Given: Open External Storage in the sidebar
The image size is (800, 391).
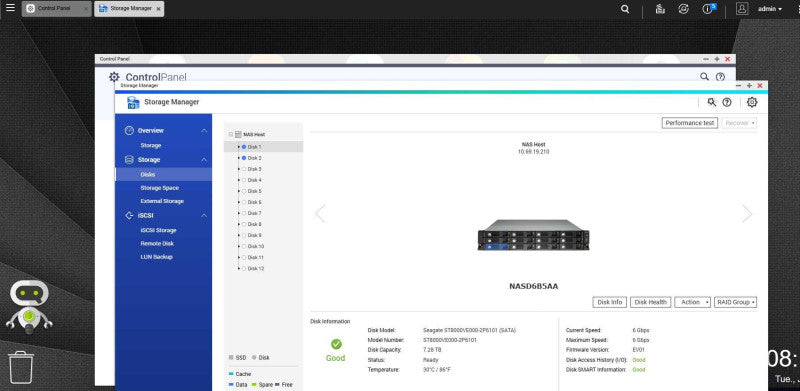Looking at the screenshot, I should (x=162, y=201).
